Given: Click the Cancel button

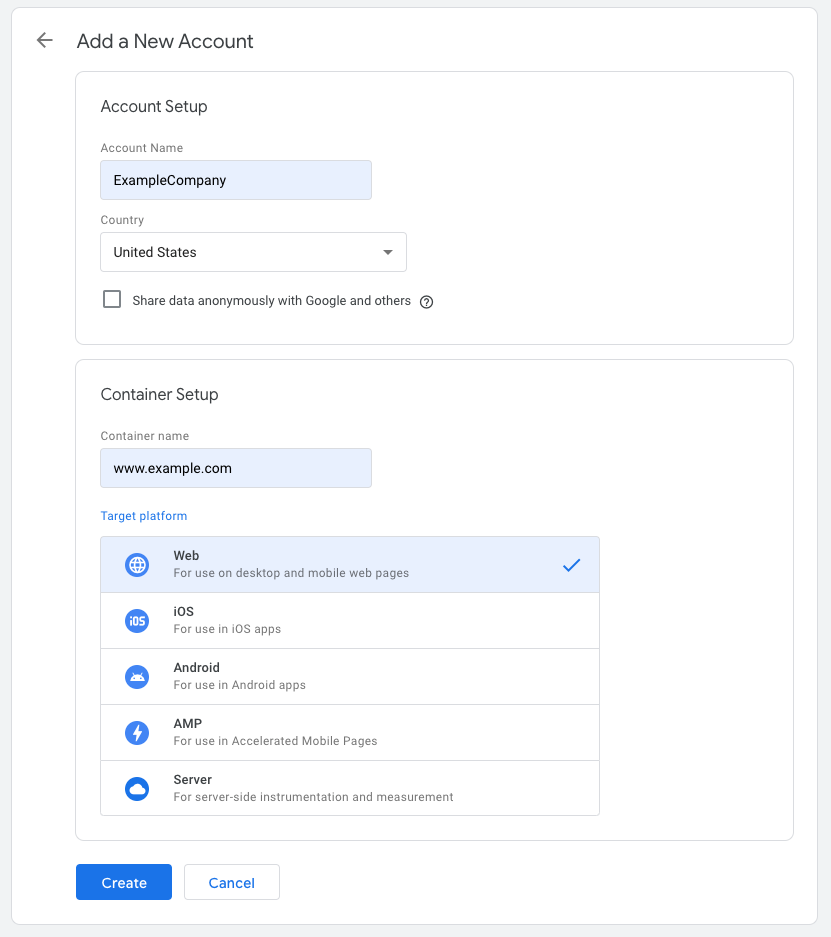Looking at the screenshot, I should [x=231, y=882].
